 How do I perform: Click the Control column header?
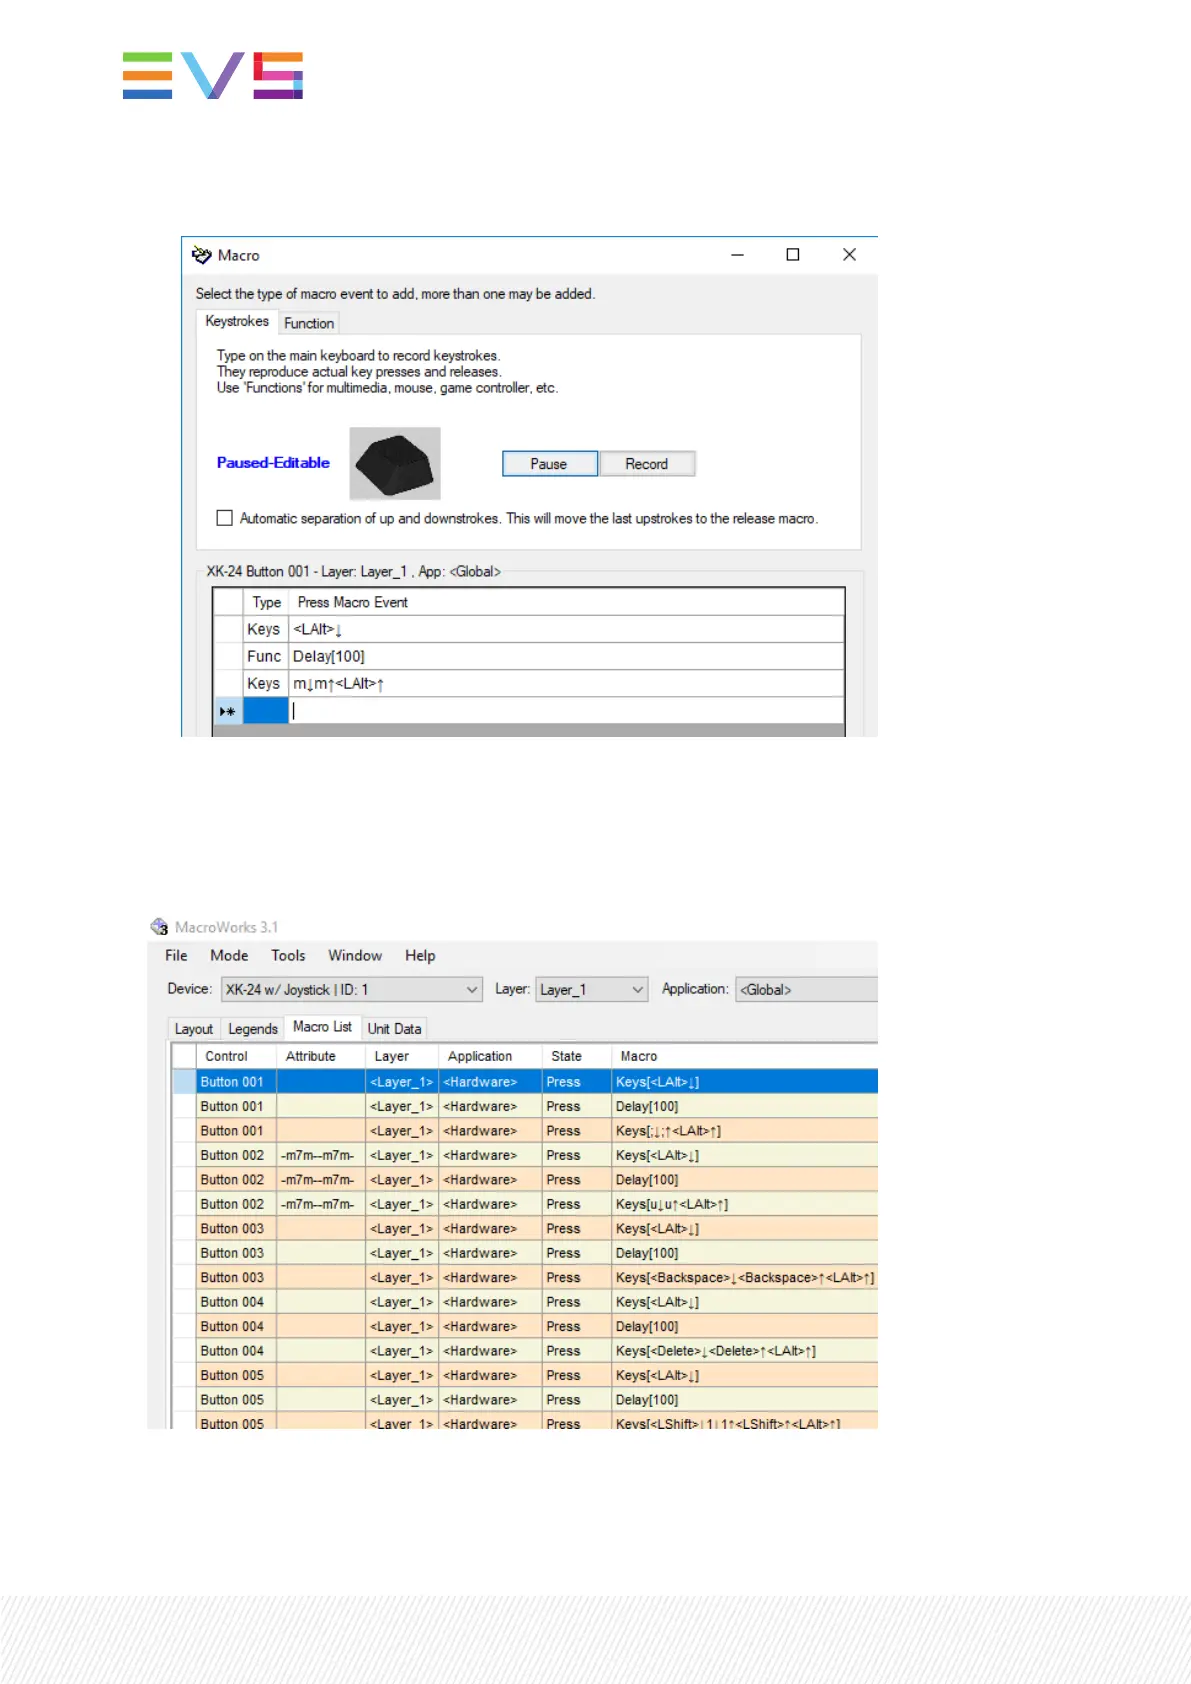pos(236,1056)
